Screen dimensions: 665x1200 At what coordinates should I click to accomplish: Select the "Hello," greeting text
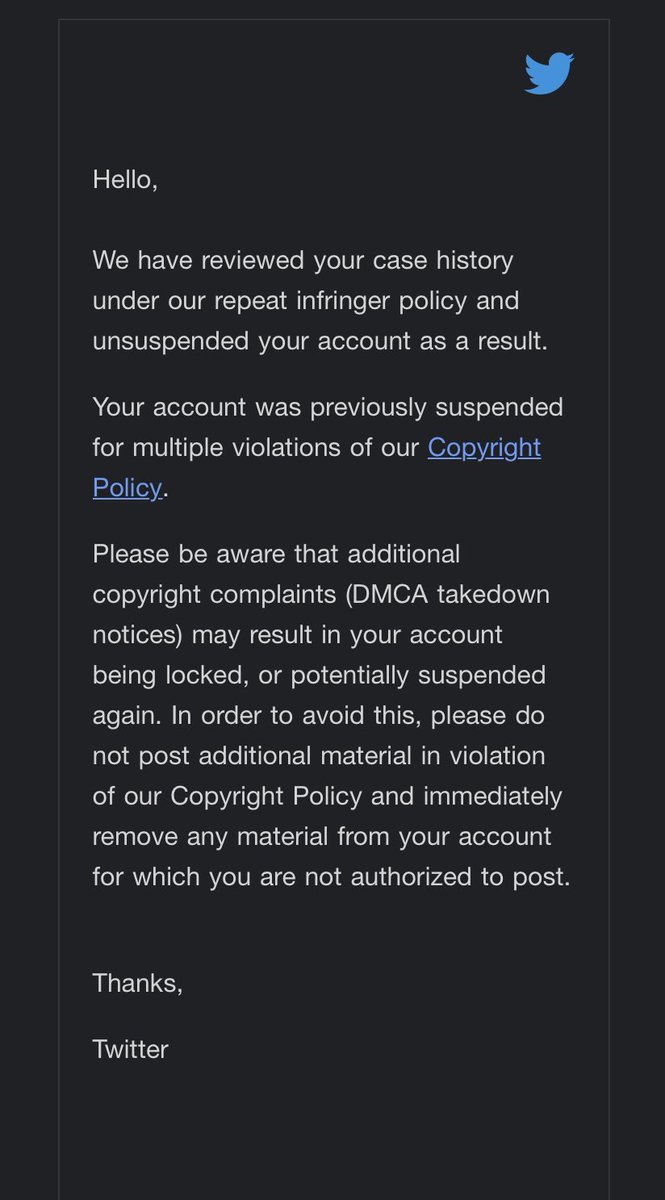point(125,180)
